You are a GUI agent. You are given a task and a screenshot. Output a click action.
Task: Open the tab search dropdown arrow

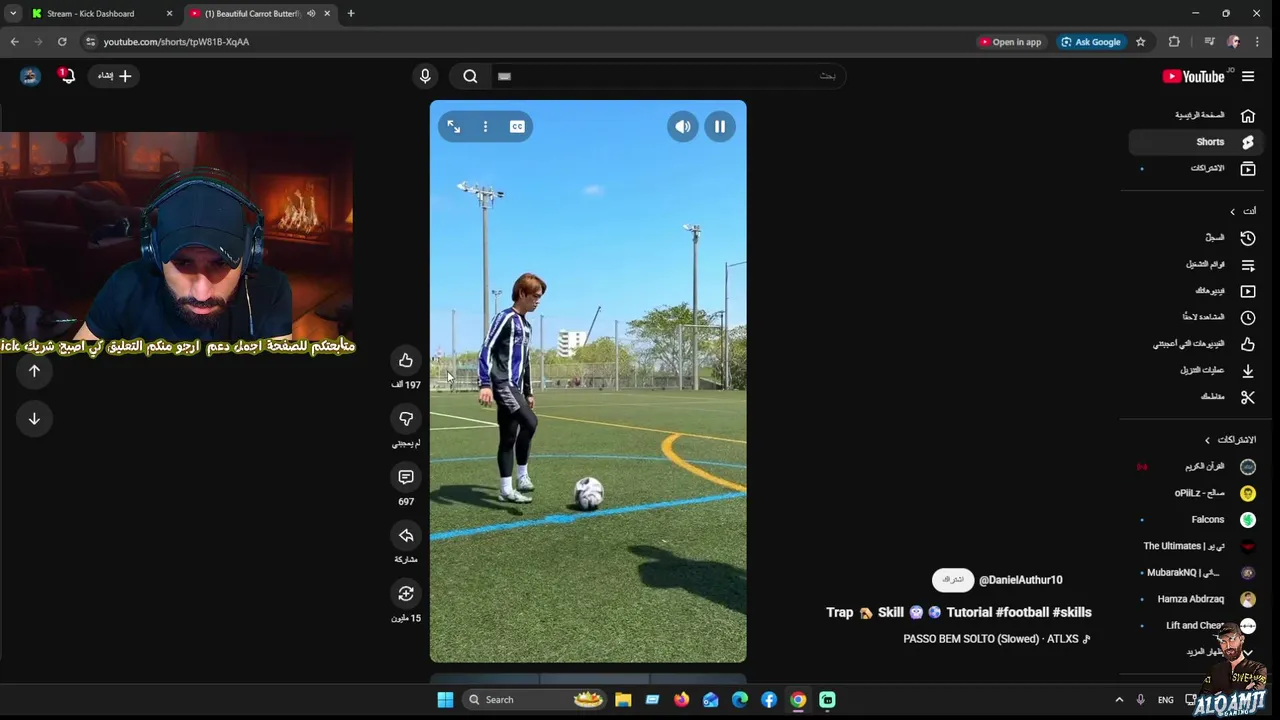[x=13, y=14]
